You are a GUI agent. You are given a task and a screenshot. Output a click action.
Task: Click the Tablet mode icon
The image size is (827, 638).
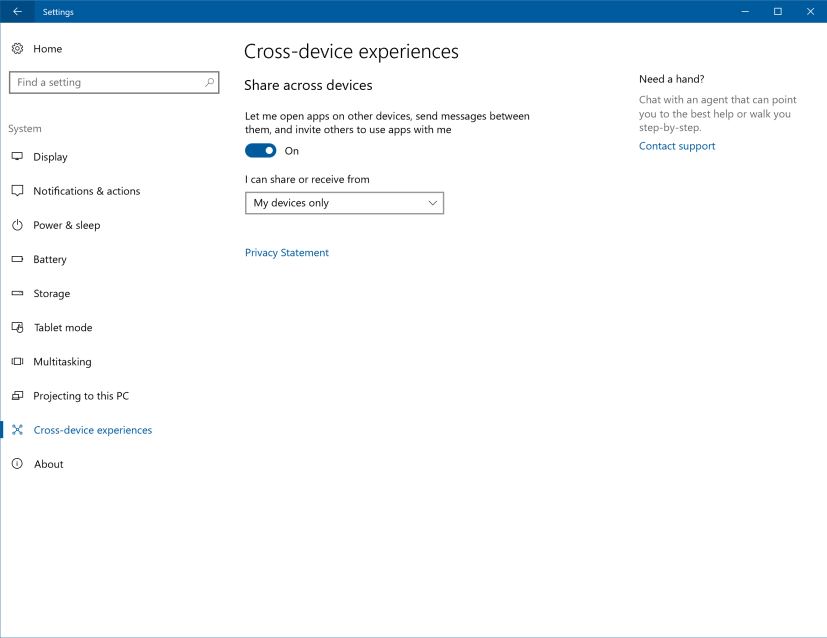point(17,327)
